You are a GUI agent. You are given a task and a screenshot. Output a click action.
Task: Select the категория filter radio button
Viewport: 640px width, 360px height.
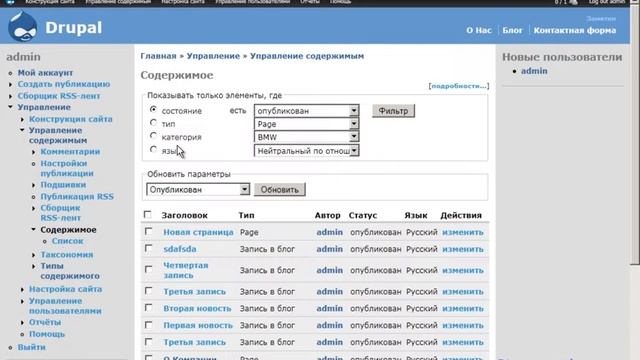pos(153,136)
